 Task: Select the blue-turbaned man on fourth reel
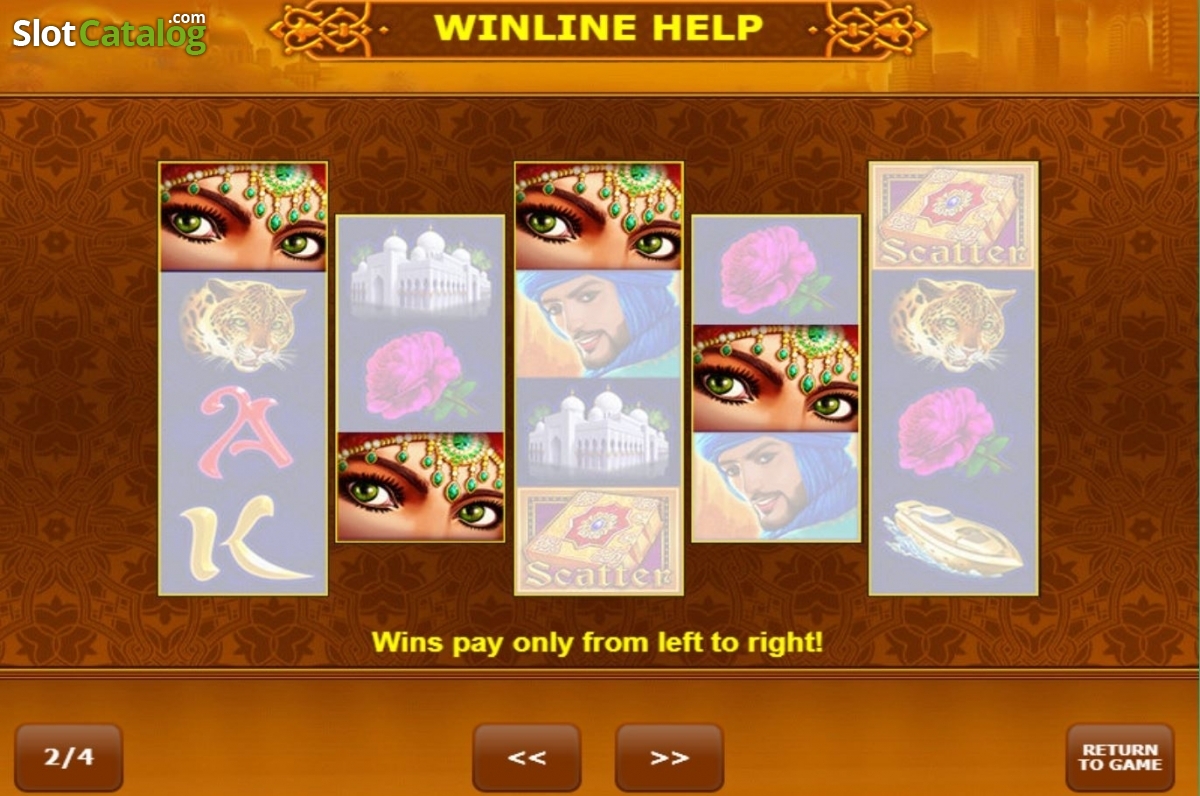coord(775,486)
